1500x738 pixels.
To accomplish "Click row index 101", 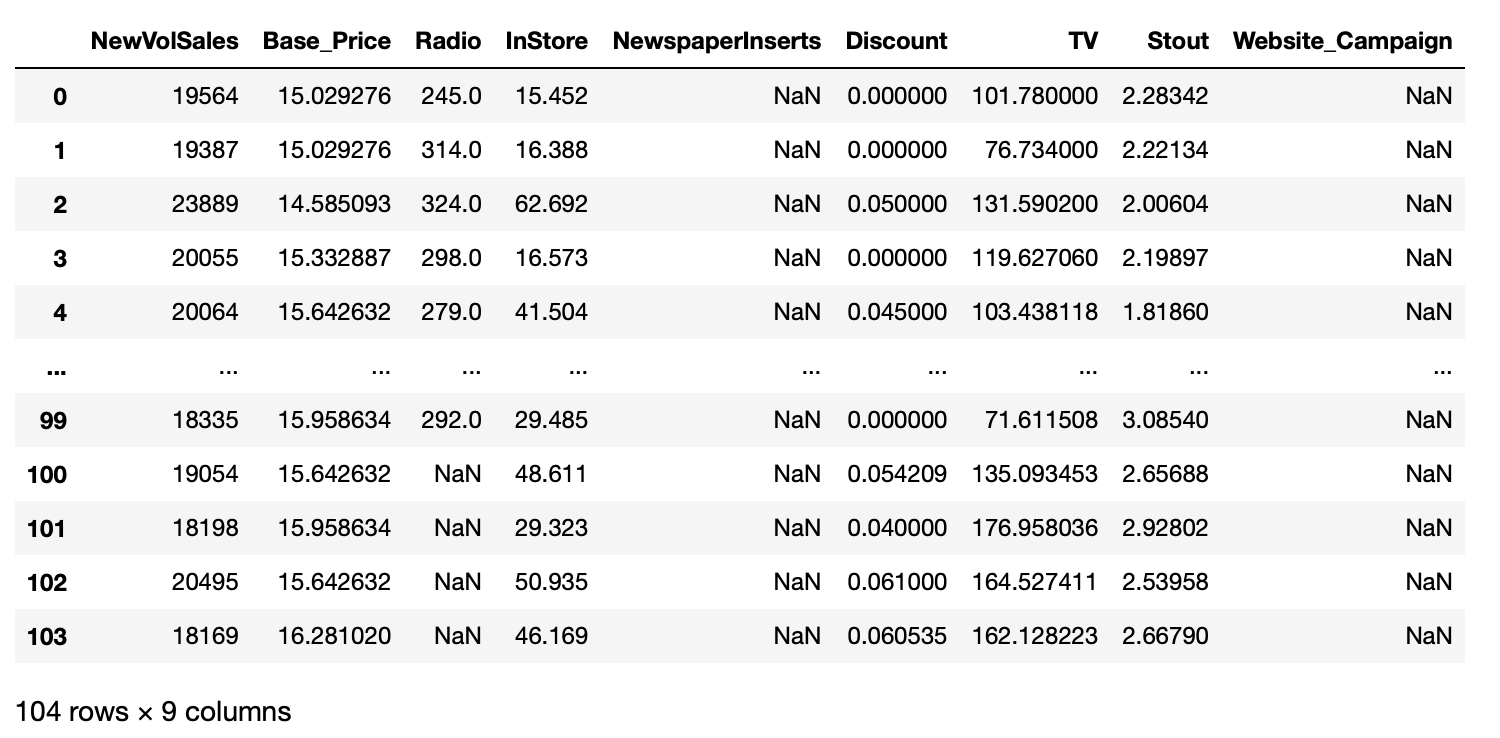I will (48, 528).
